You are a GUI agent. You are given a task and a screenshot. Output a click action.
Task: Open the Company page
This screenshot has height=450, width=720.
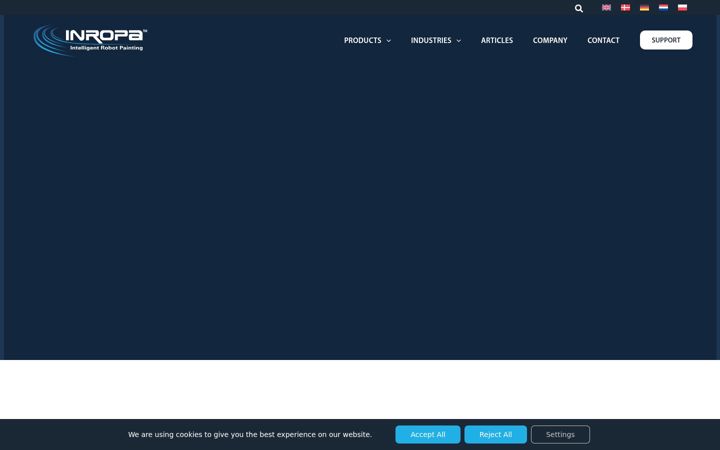(550, 40)
